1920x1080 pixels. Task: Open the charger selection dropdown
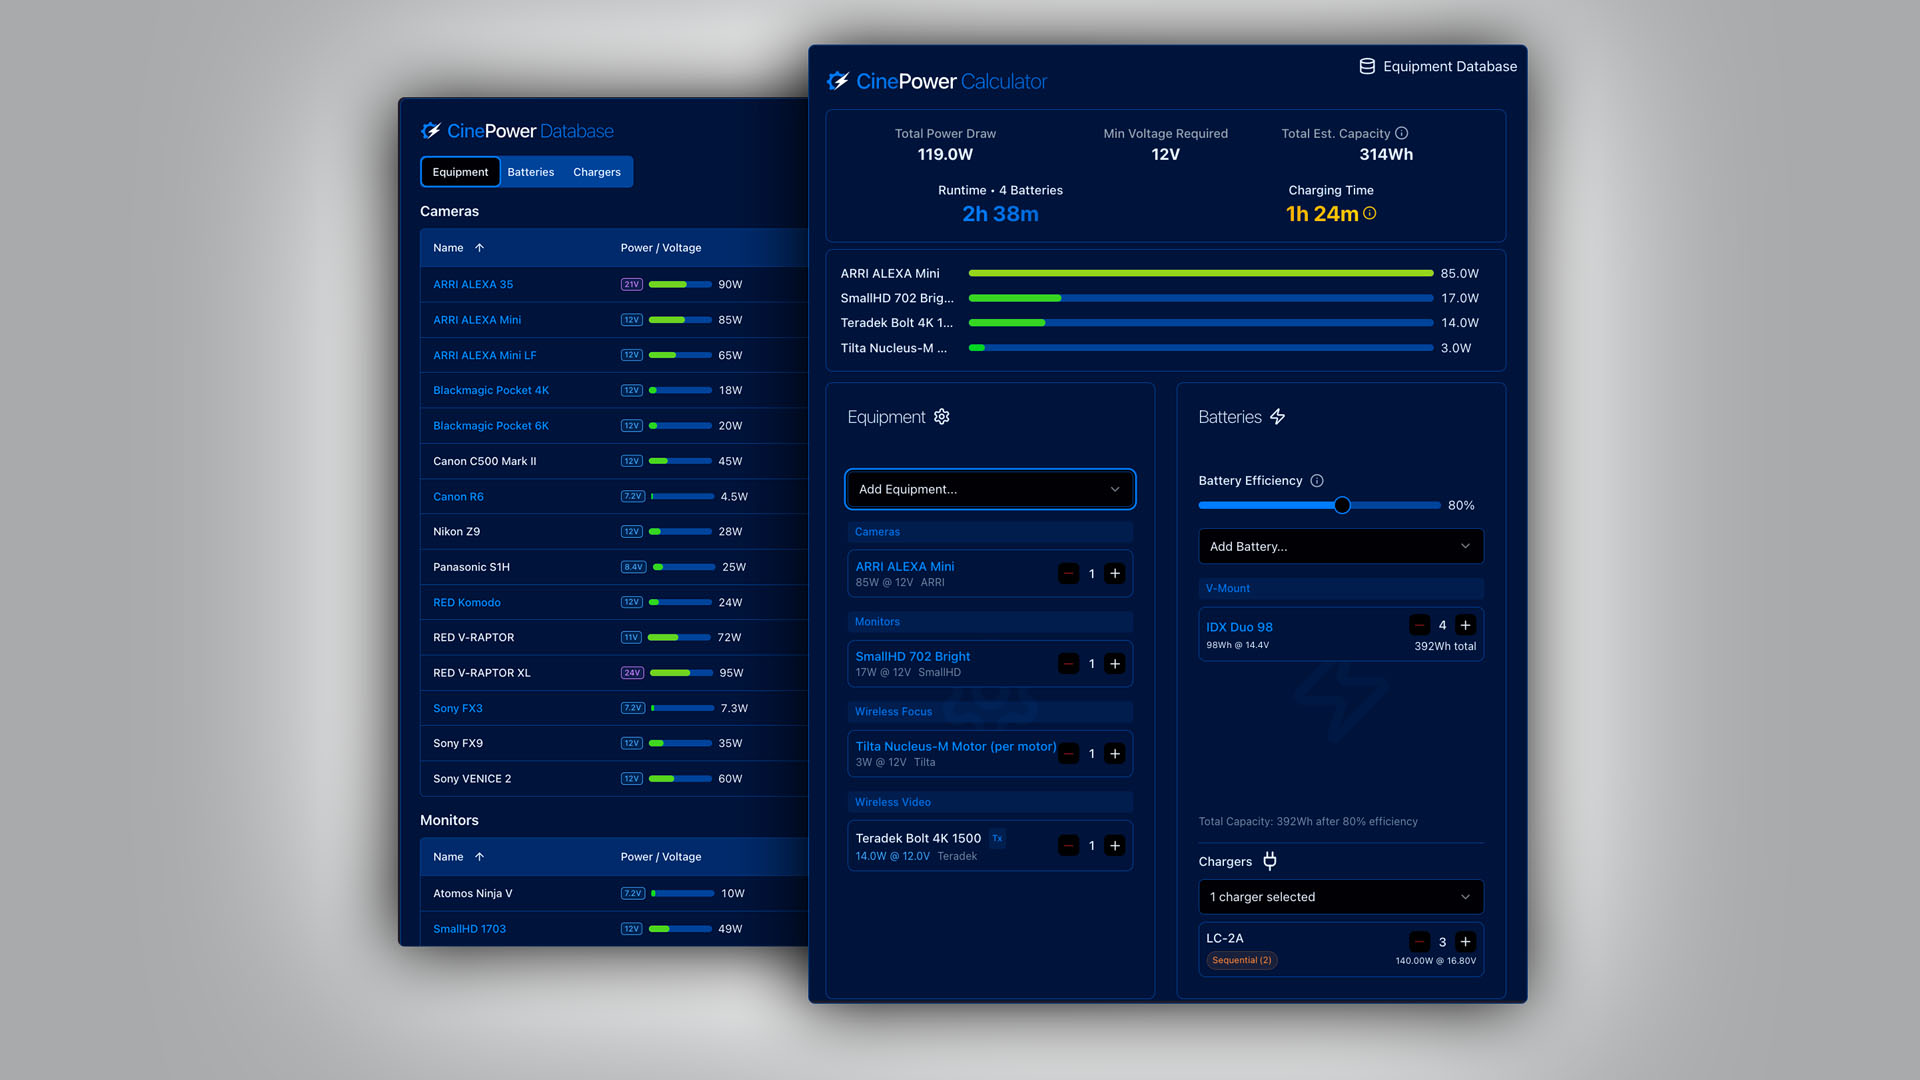pyautogui.click(x=1341, y=897)
